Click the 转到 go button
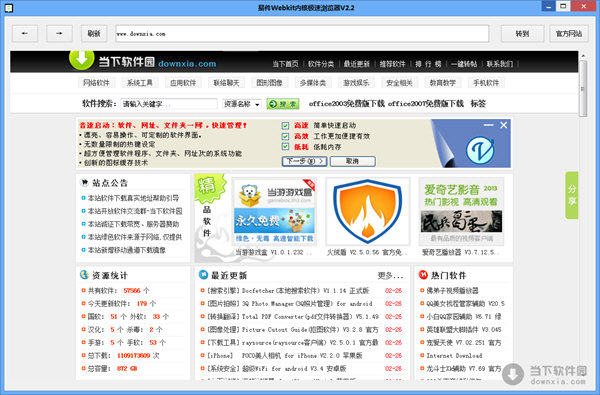Image resolution: width=600 pixels, height=395 pixels. point(522,34)
